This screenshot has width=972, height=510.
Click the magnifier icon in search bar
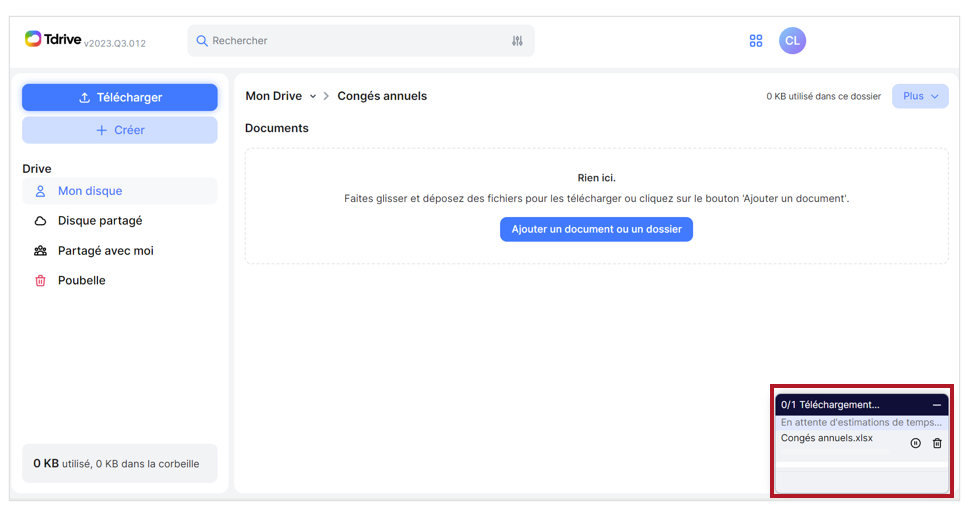[x=201, y=41]
